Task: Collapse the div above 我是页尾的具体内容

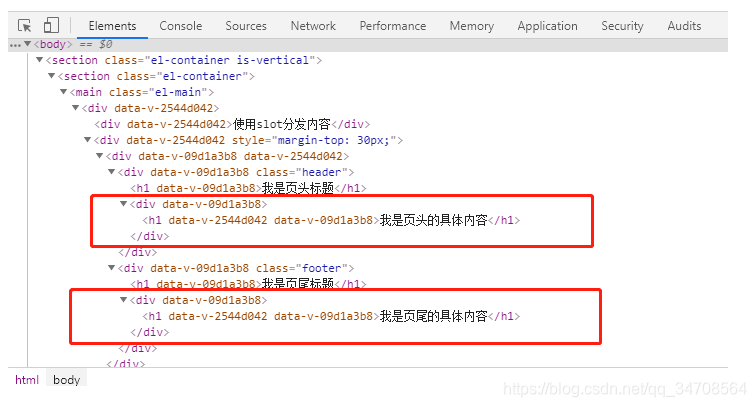Action: 123,299
